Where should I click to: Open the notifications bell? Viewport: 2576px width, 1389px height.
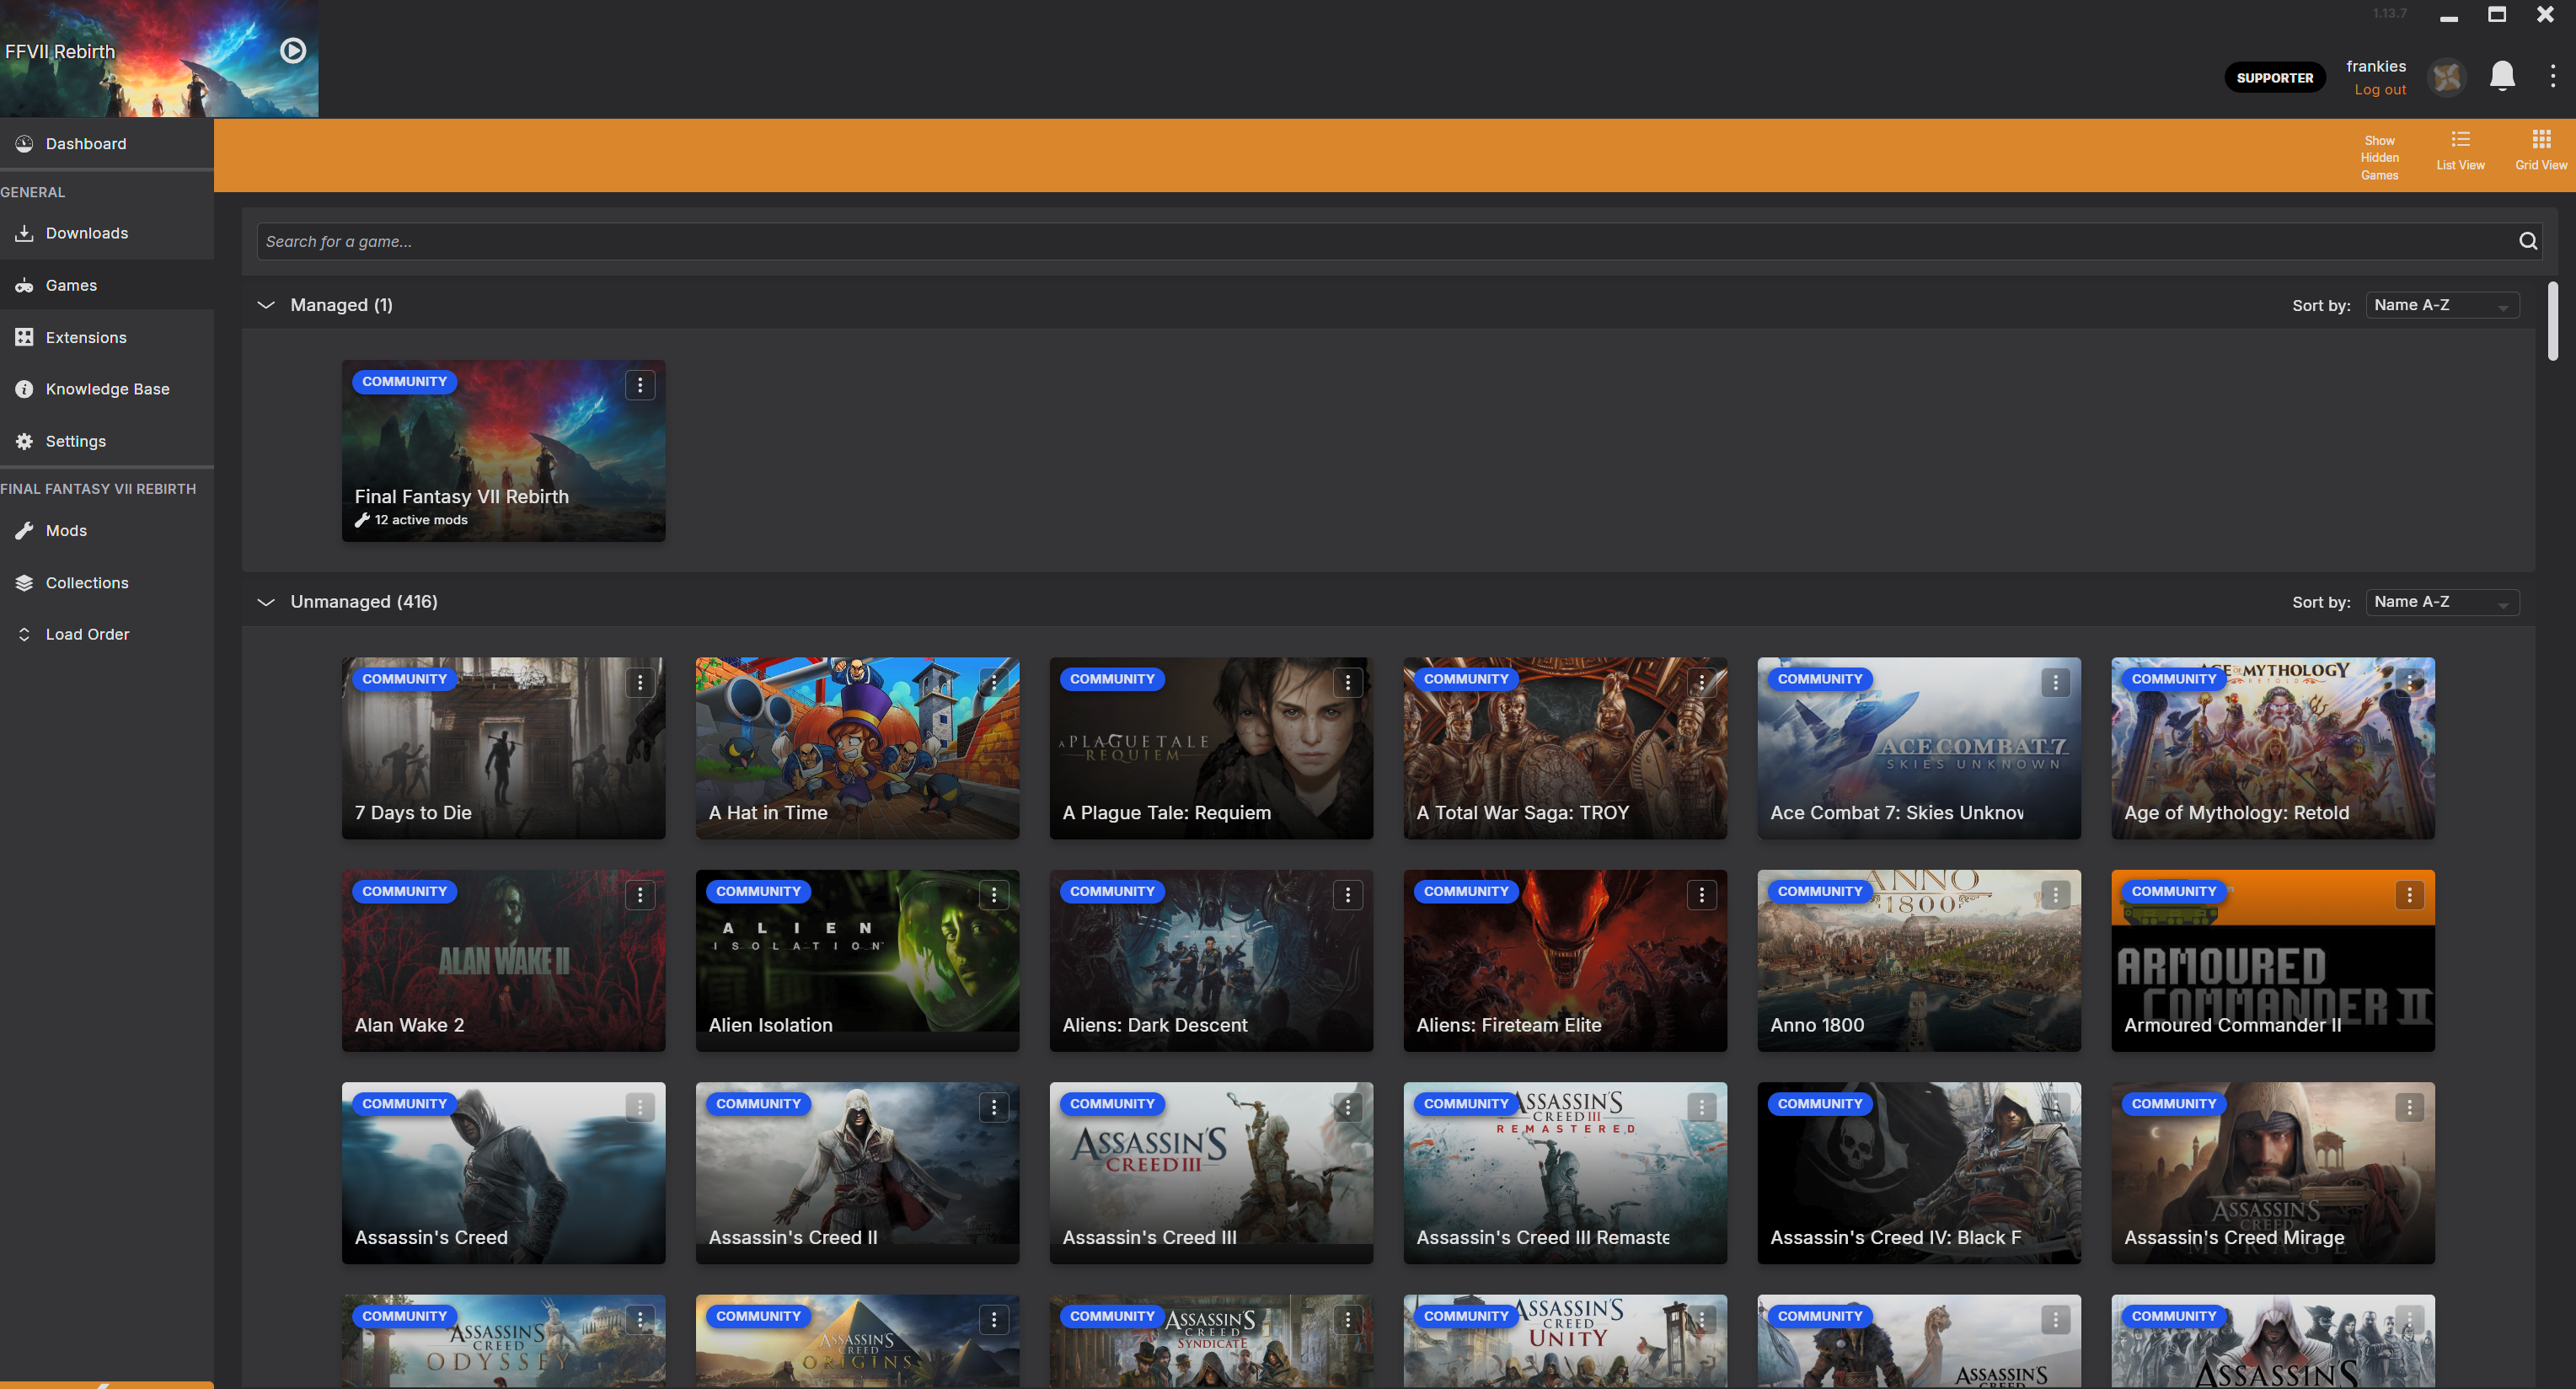pos(2502,76)
